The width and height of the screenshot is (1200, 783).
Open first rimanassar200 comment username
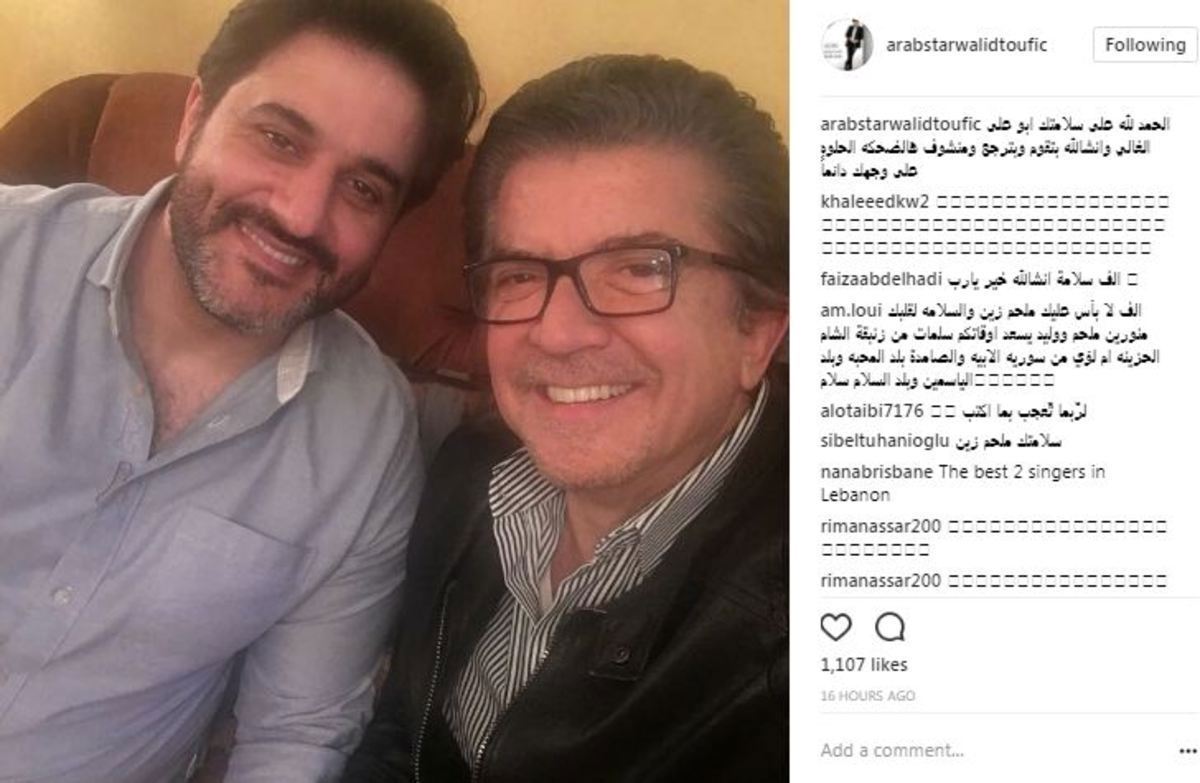[x=880, y=526]
